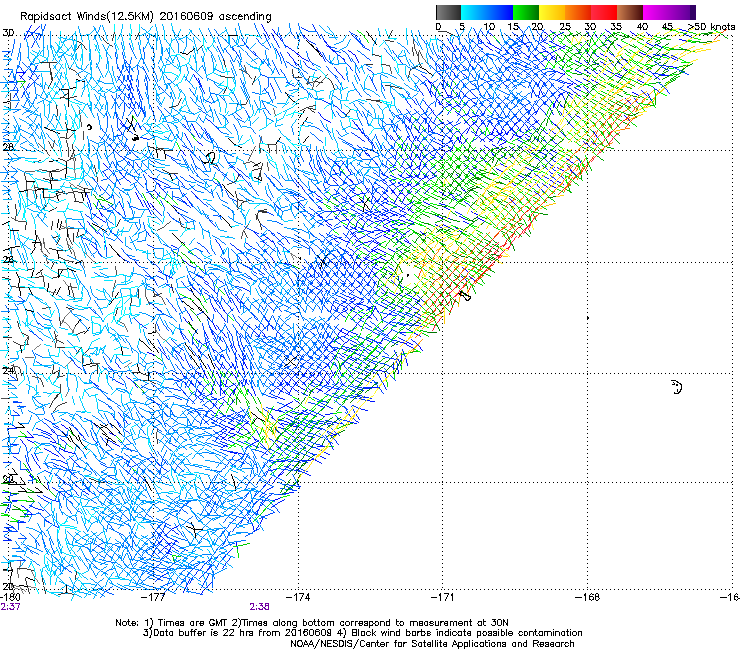Click the purple '2:38' time label
This screenshot has height=650, width=740.
click(x=260, y=607)
